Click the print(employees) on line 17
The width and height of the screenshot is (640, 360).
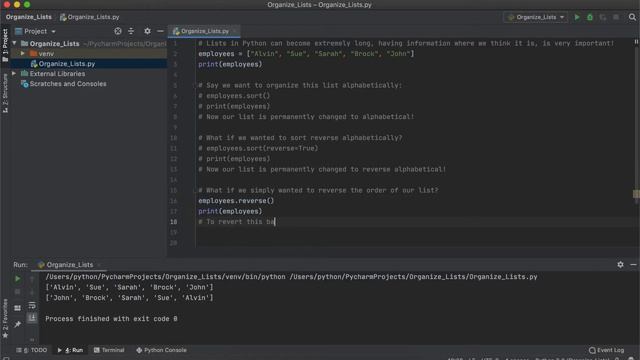pos(230,211)
